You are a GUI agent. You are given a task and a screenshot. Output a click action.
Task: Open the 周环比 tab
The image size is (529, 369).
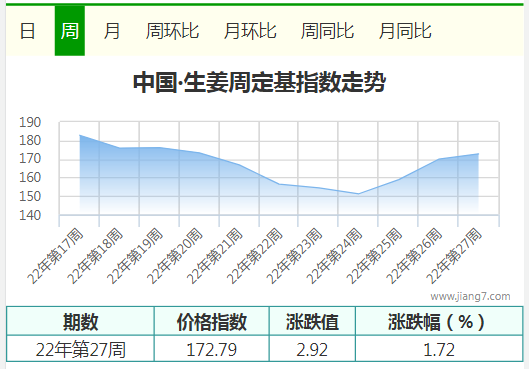pos(172,31)
